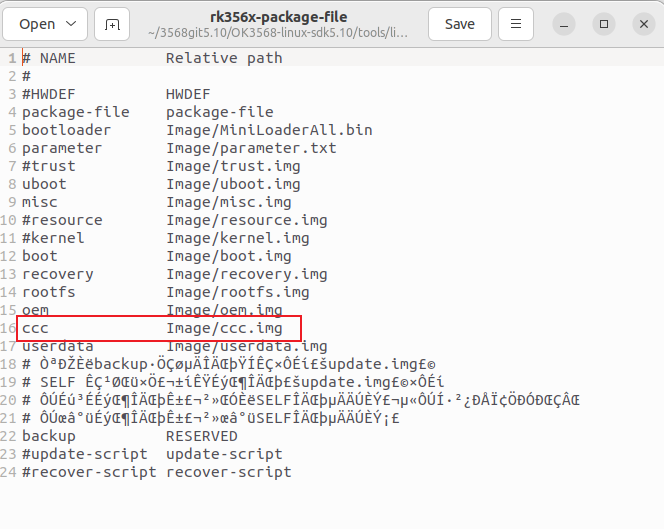
Task: Place cursor on Image/rootfs.img
Action: click(x=237, y=292)
